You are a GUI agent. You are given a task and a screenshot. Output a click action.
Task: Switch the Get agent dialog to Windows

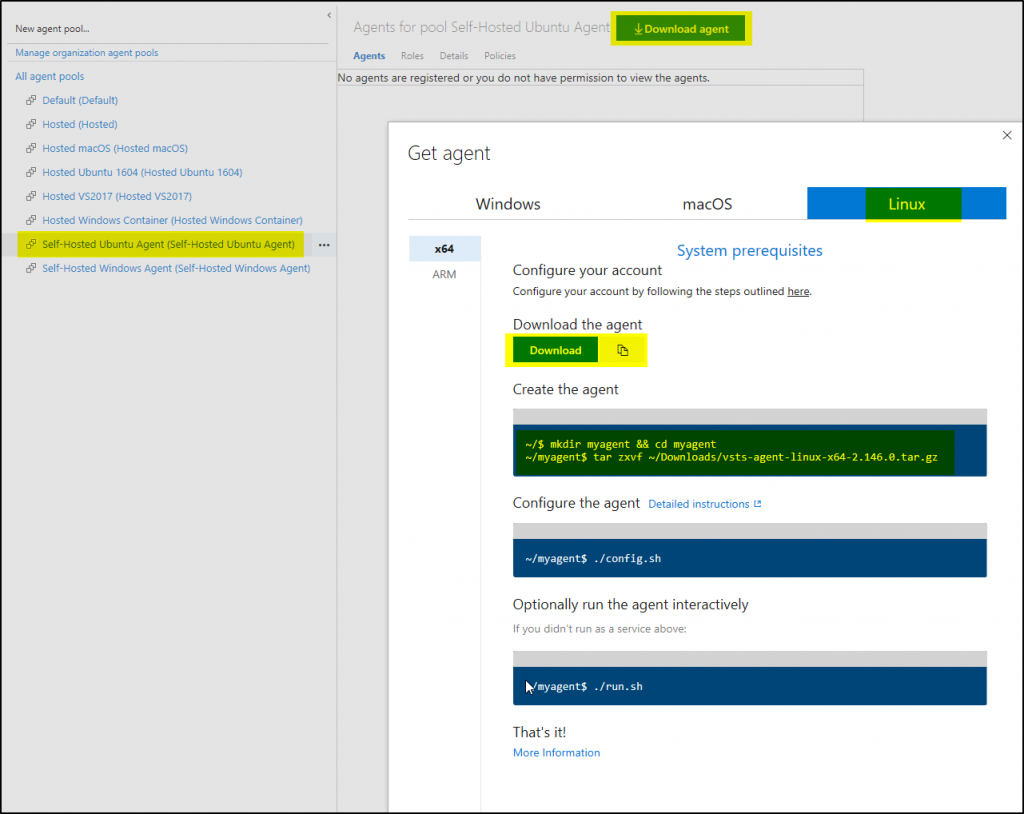coord(507,203)
